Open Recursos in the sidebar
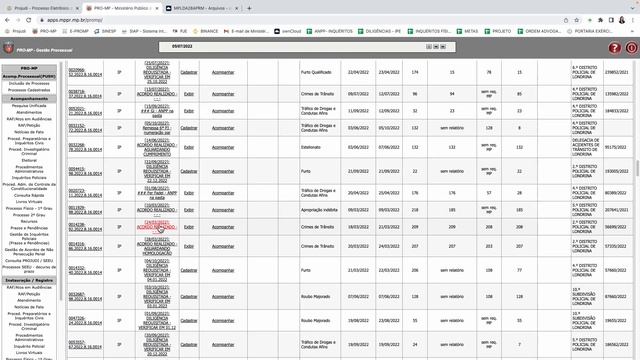The width and height of the screenshot is (640, 360). tap(29, 221)
